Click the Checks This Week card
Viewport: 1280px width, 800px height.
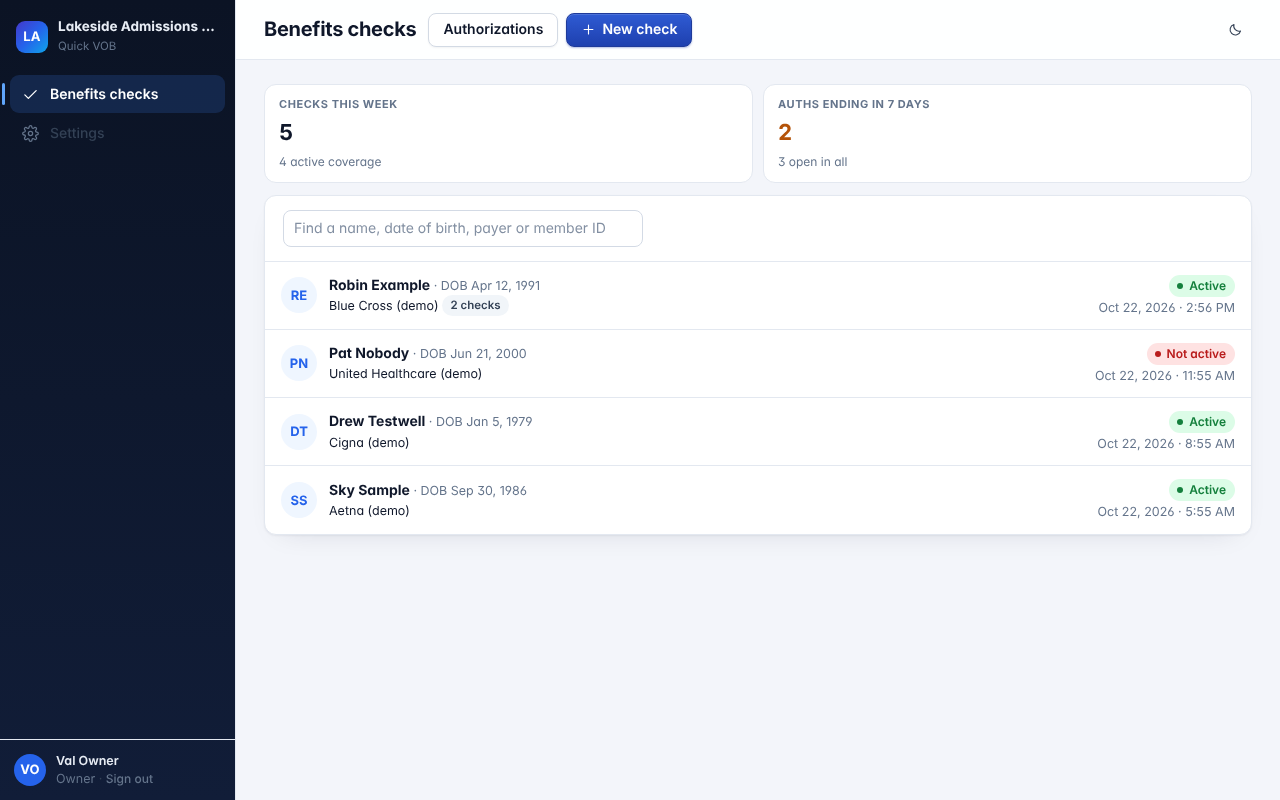coord(508,134)
